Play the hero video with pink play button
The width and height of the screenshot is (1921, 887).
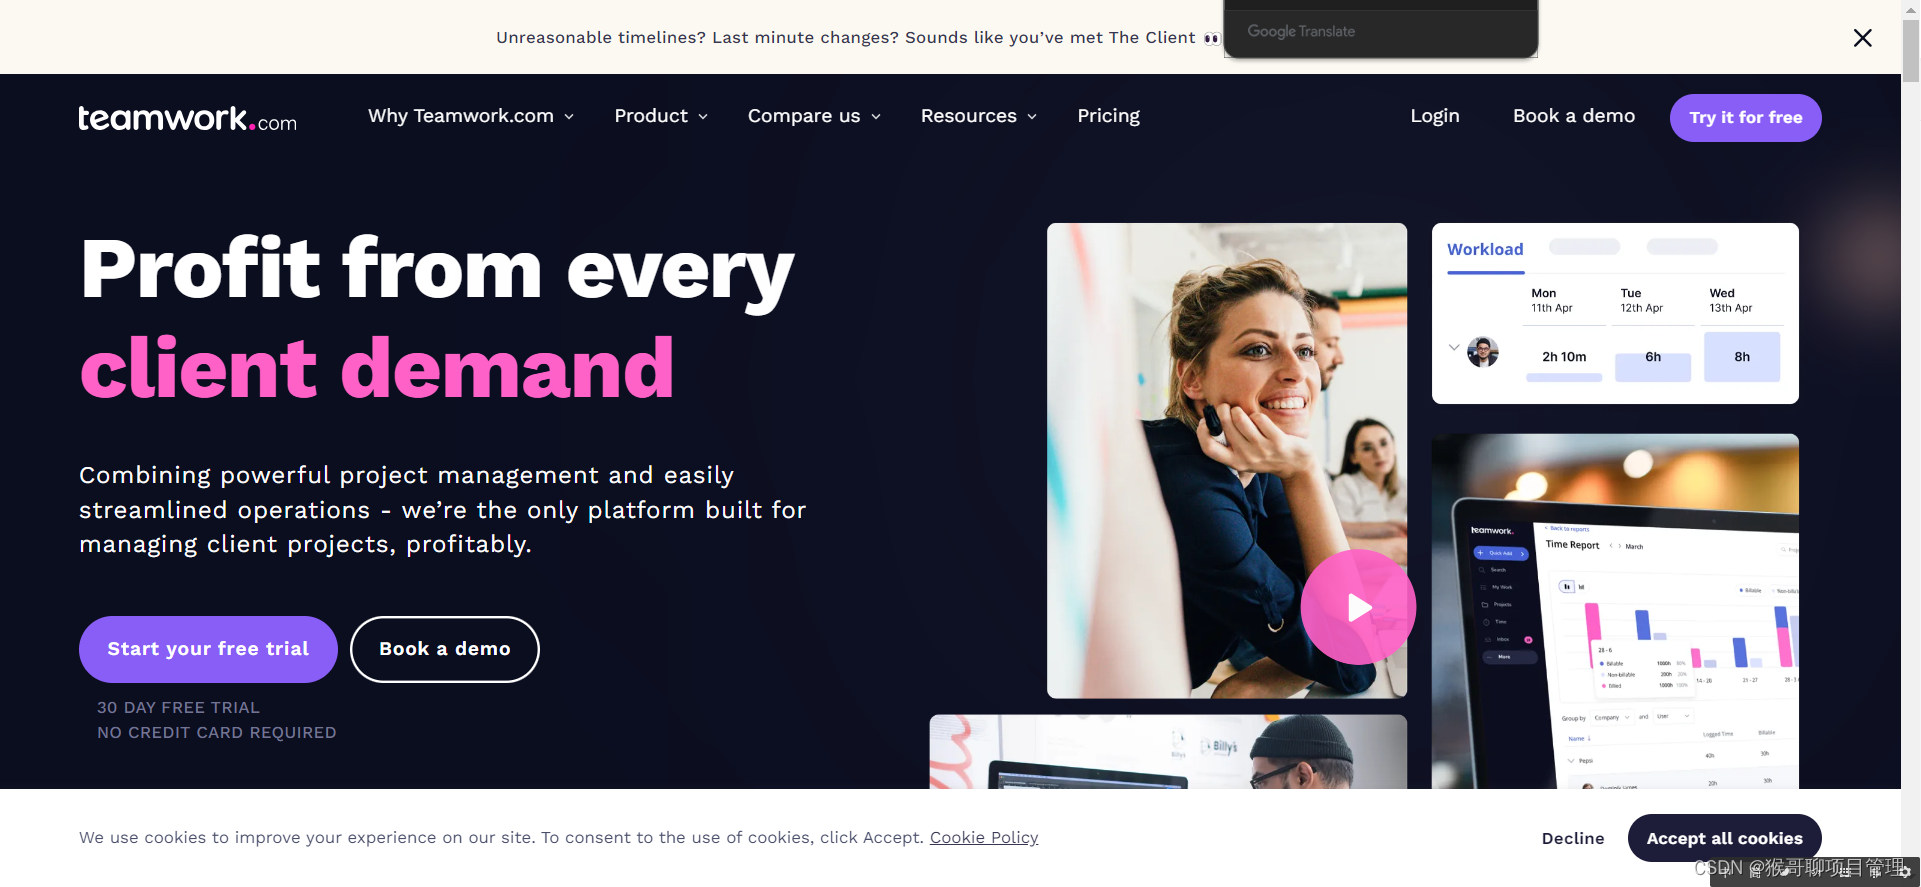point(1358,607)
